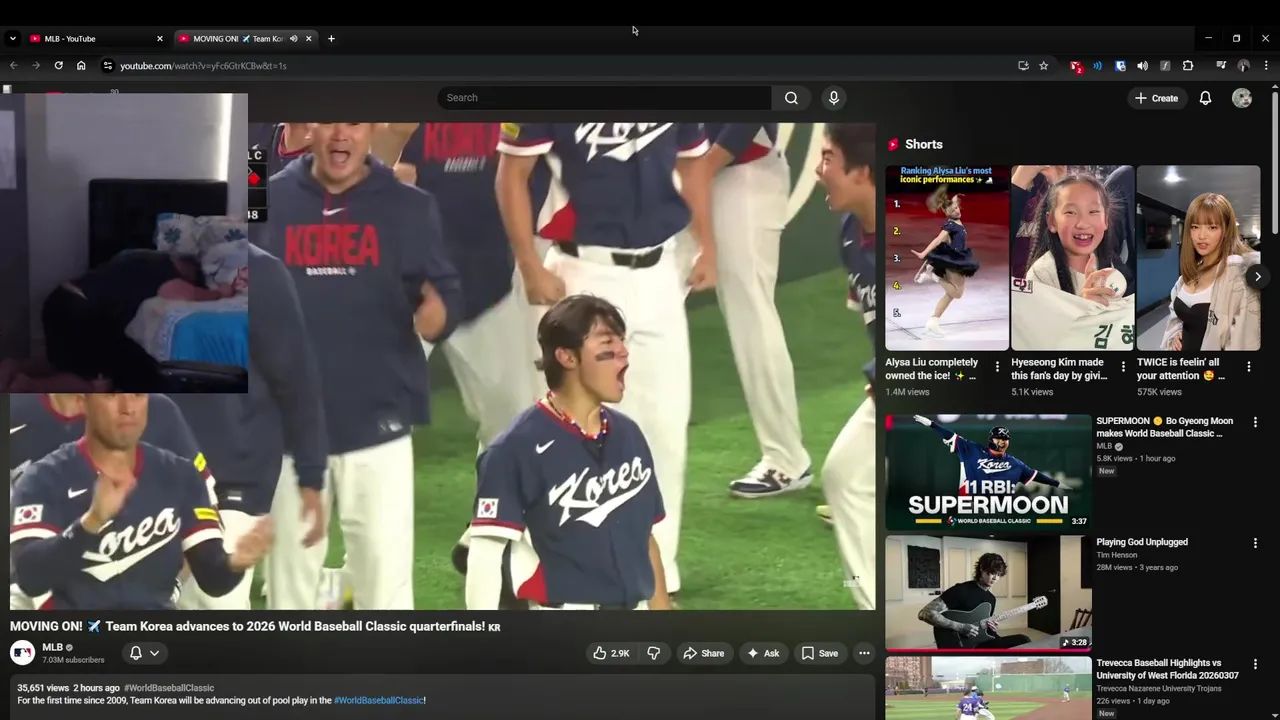Go back with browser back arrow
Screen dimensions: 1280x720
pos(14,66)
